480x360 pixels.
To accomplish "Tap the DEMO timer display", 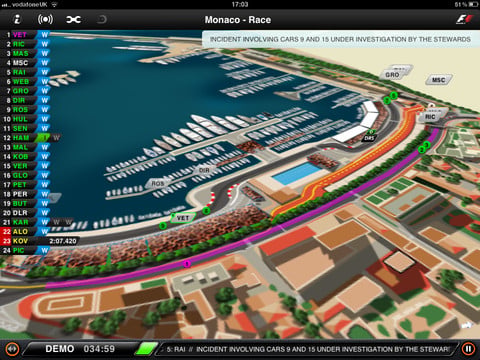I will tap(80, 349).
